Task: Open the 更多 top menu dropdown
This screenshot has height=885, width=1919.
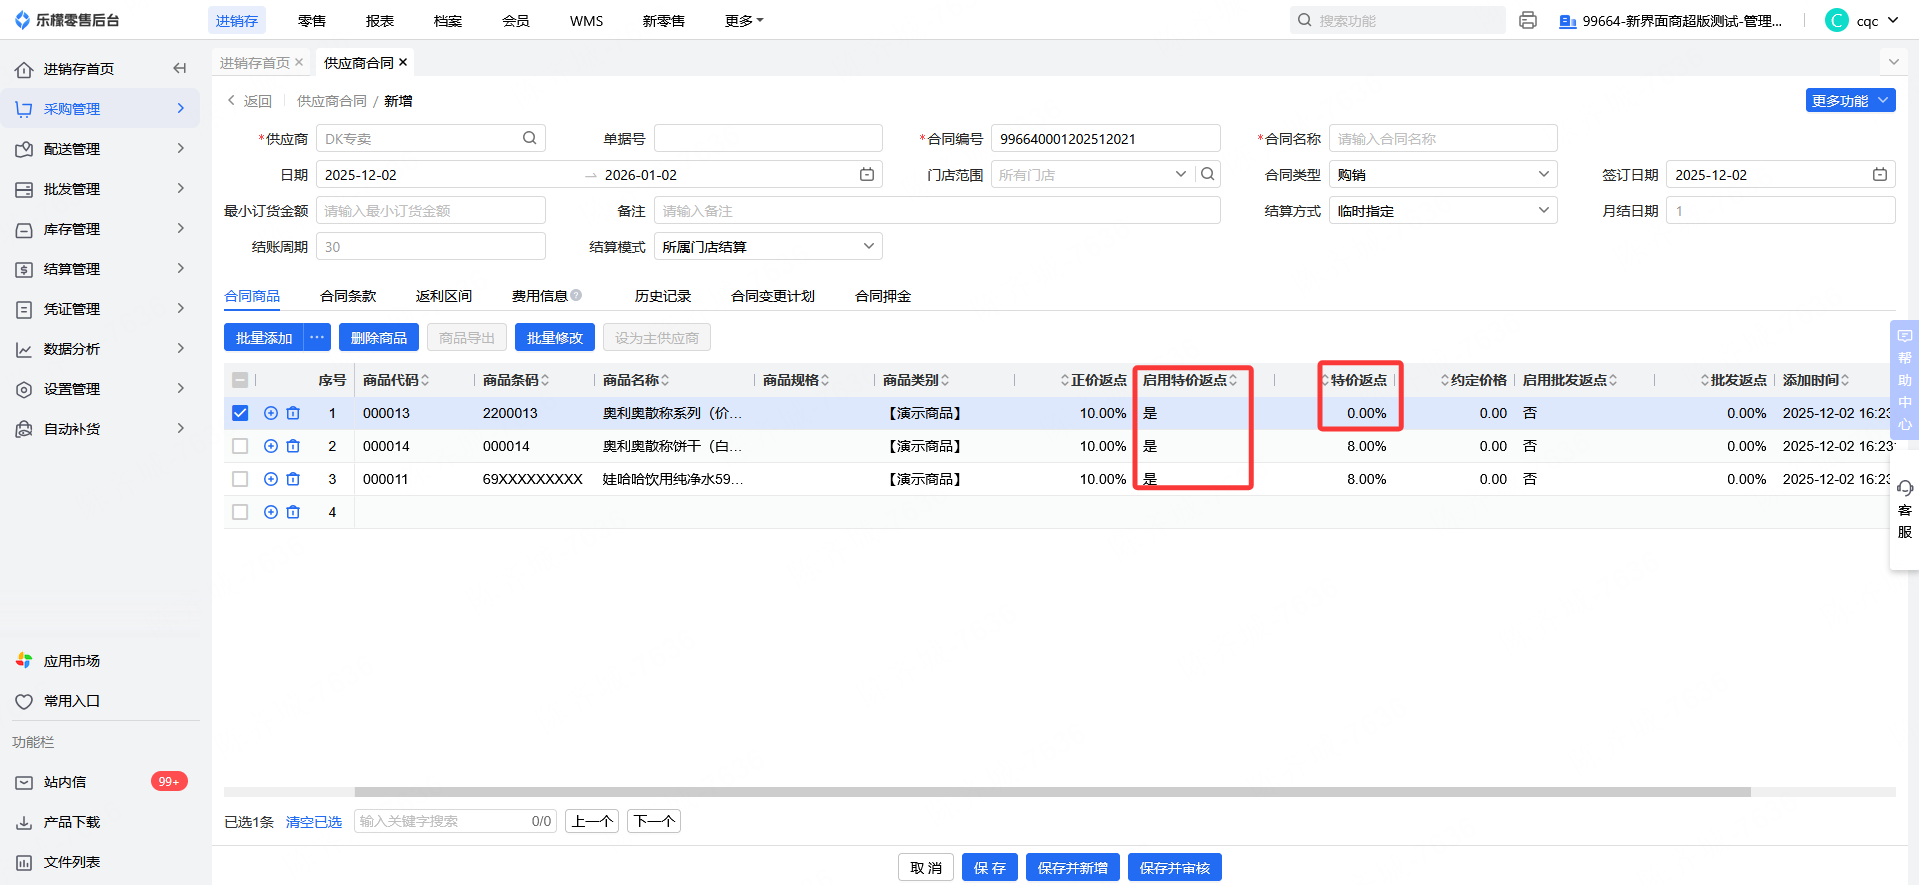Action: (x=744, y=20)
